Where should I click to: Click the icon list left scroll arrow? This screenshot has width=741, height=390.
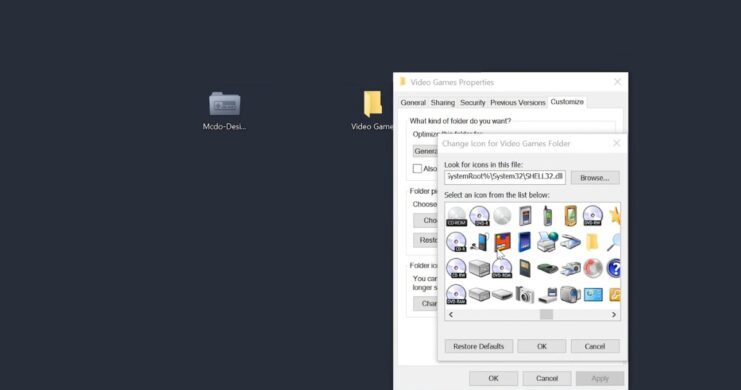[451, 315]
